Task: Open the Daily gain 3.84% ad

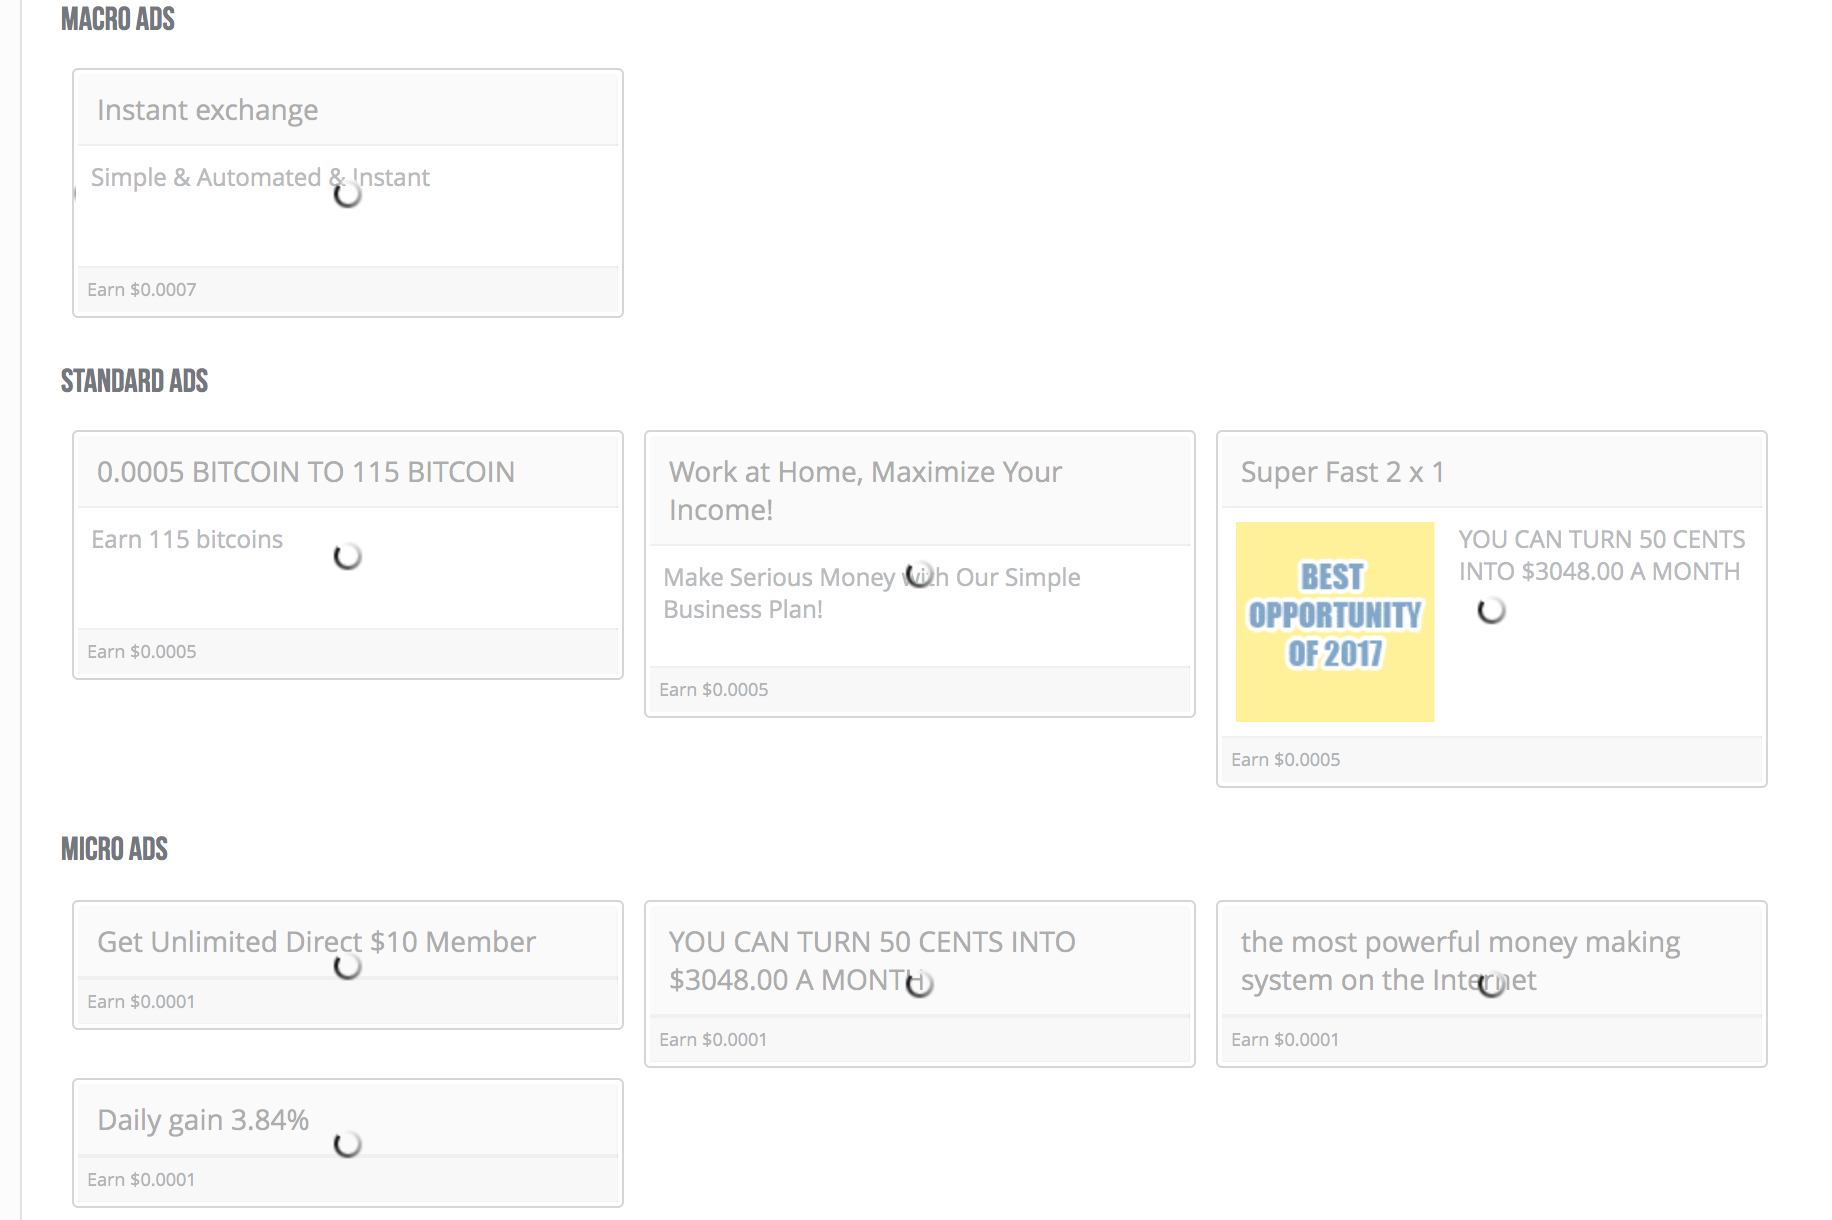Action: coord(203,1120)
